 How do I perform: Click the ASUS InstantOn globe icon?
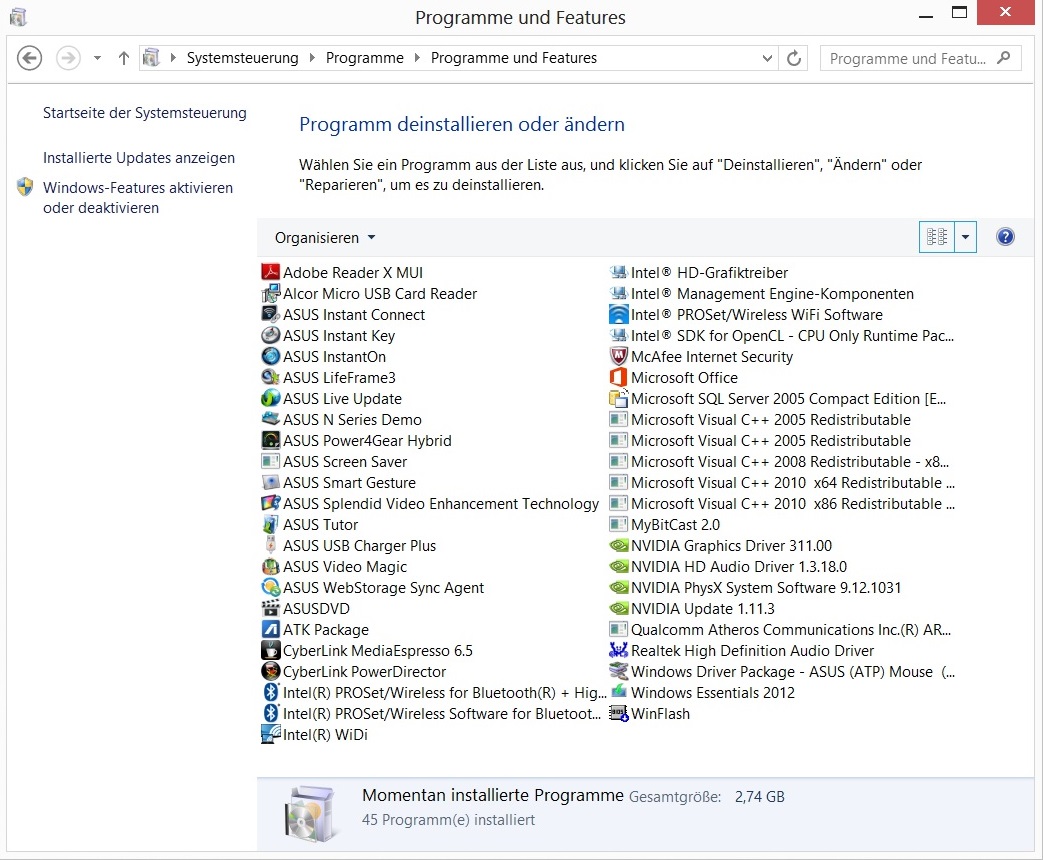[x=270, y=356]
